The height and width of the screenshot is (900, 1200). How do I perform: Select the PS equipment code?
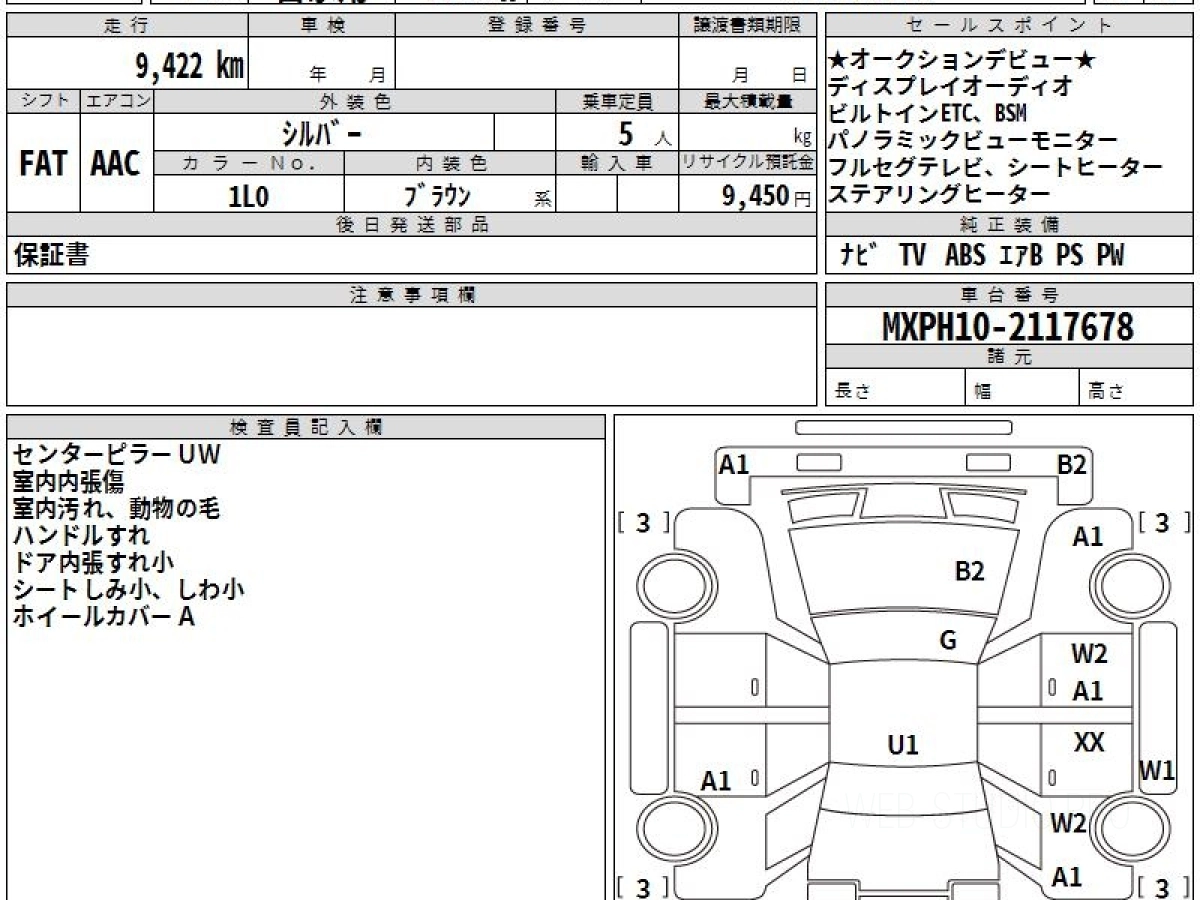(1069, 255)
